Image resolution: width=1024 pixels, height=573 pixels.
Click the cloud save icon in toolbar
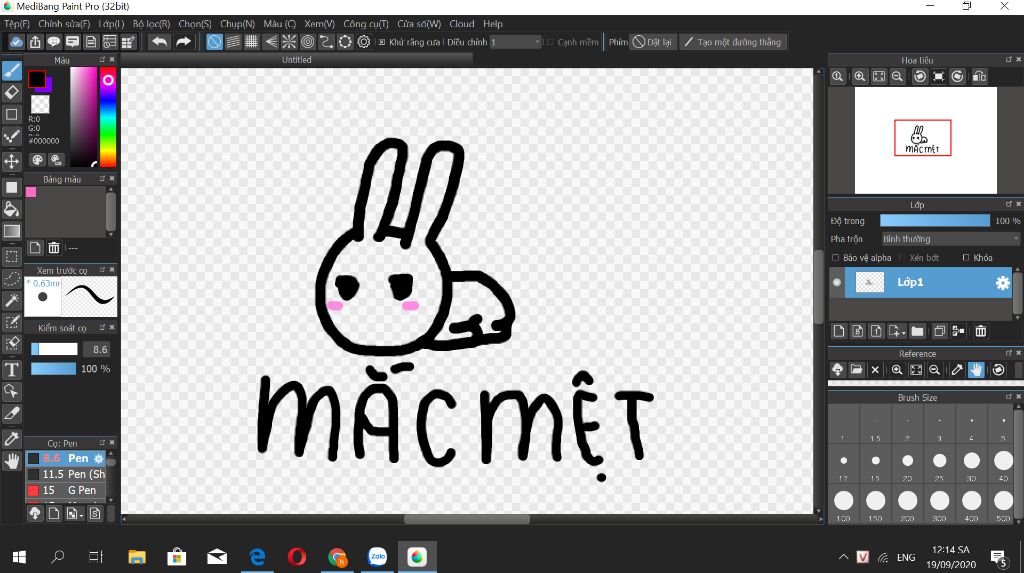[16, 42]
